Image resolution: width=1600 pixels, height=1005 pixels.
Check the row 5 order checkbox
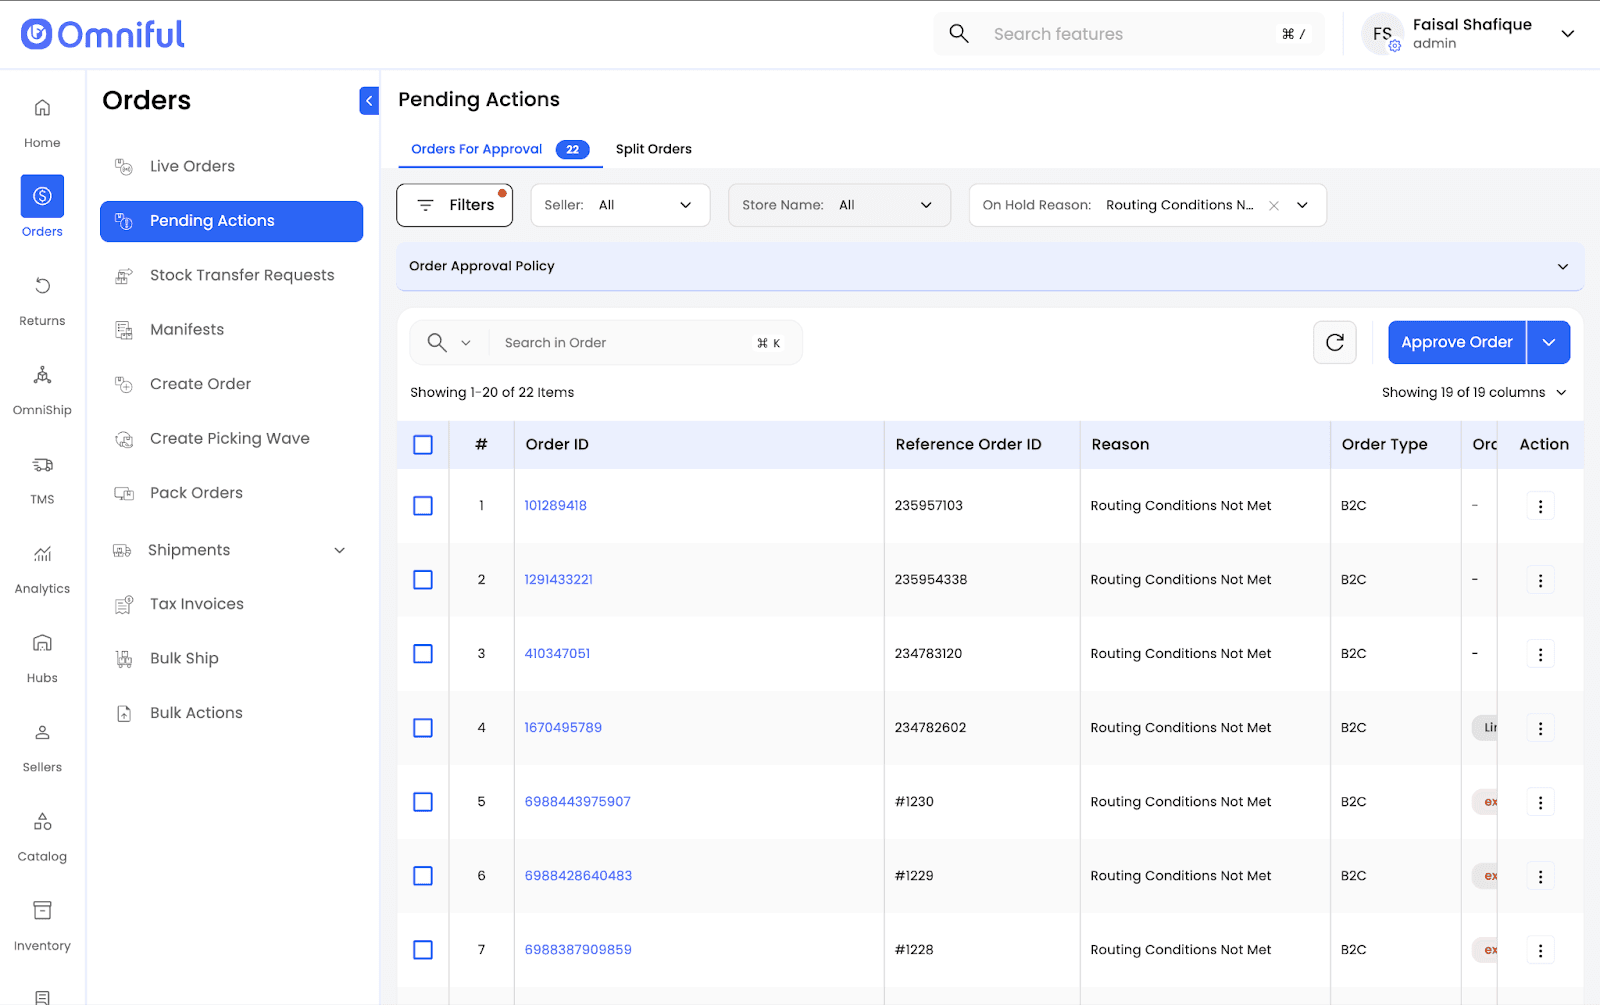click(423, 802)
